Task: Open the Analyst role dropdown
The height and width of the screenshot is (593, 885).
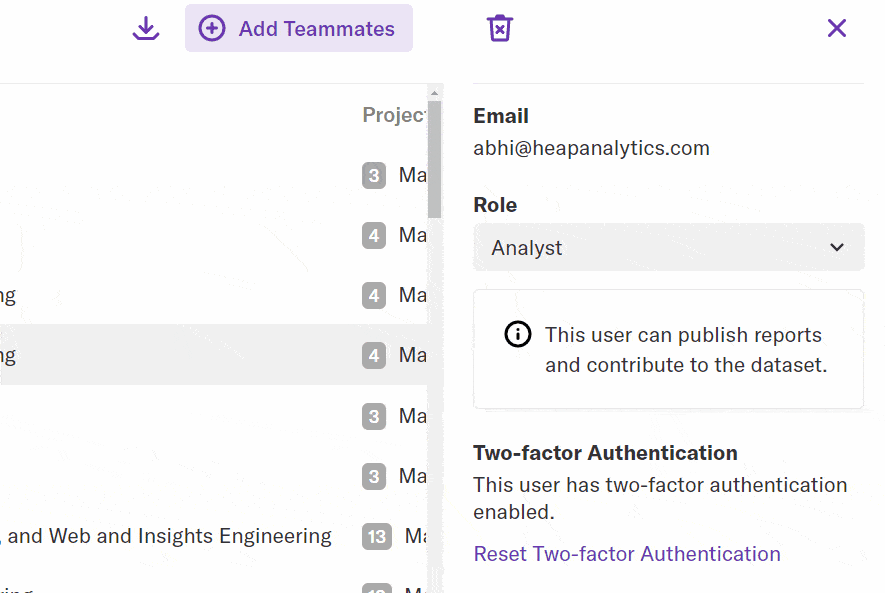Action: point(668,247)
